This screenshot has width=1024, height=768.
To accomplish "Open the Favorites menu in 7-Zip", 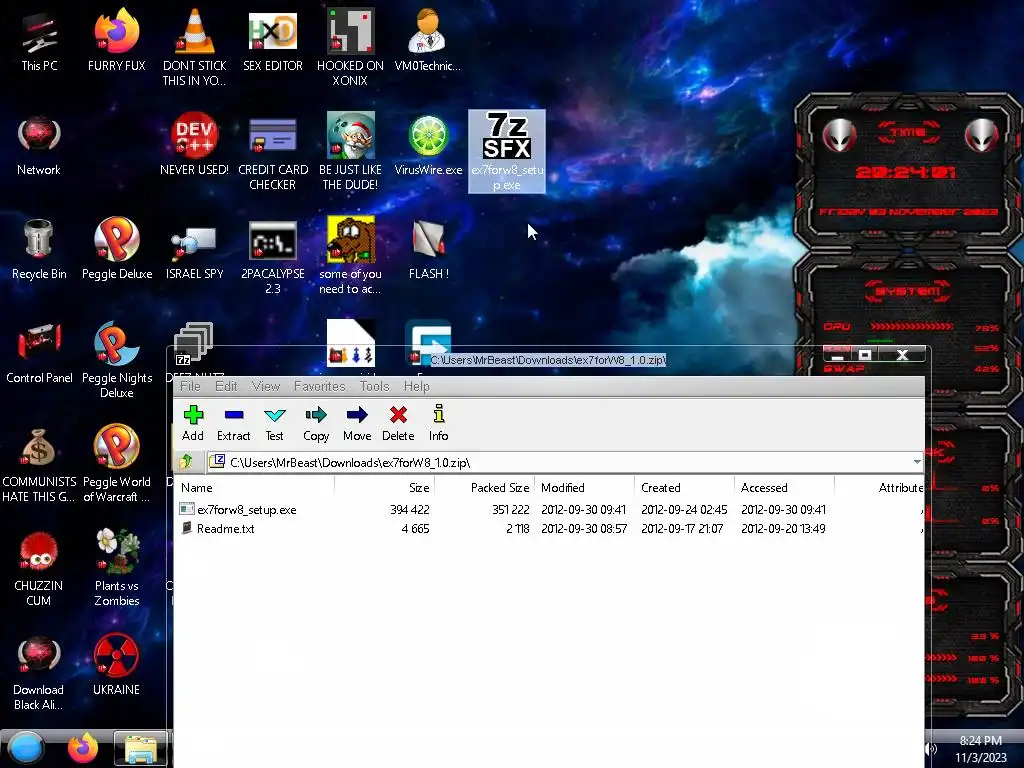I will (319, 386).
